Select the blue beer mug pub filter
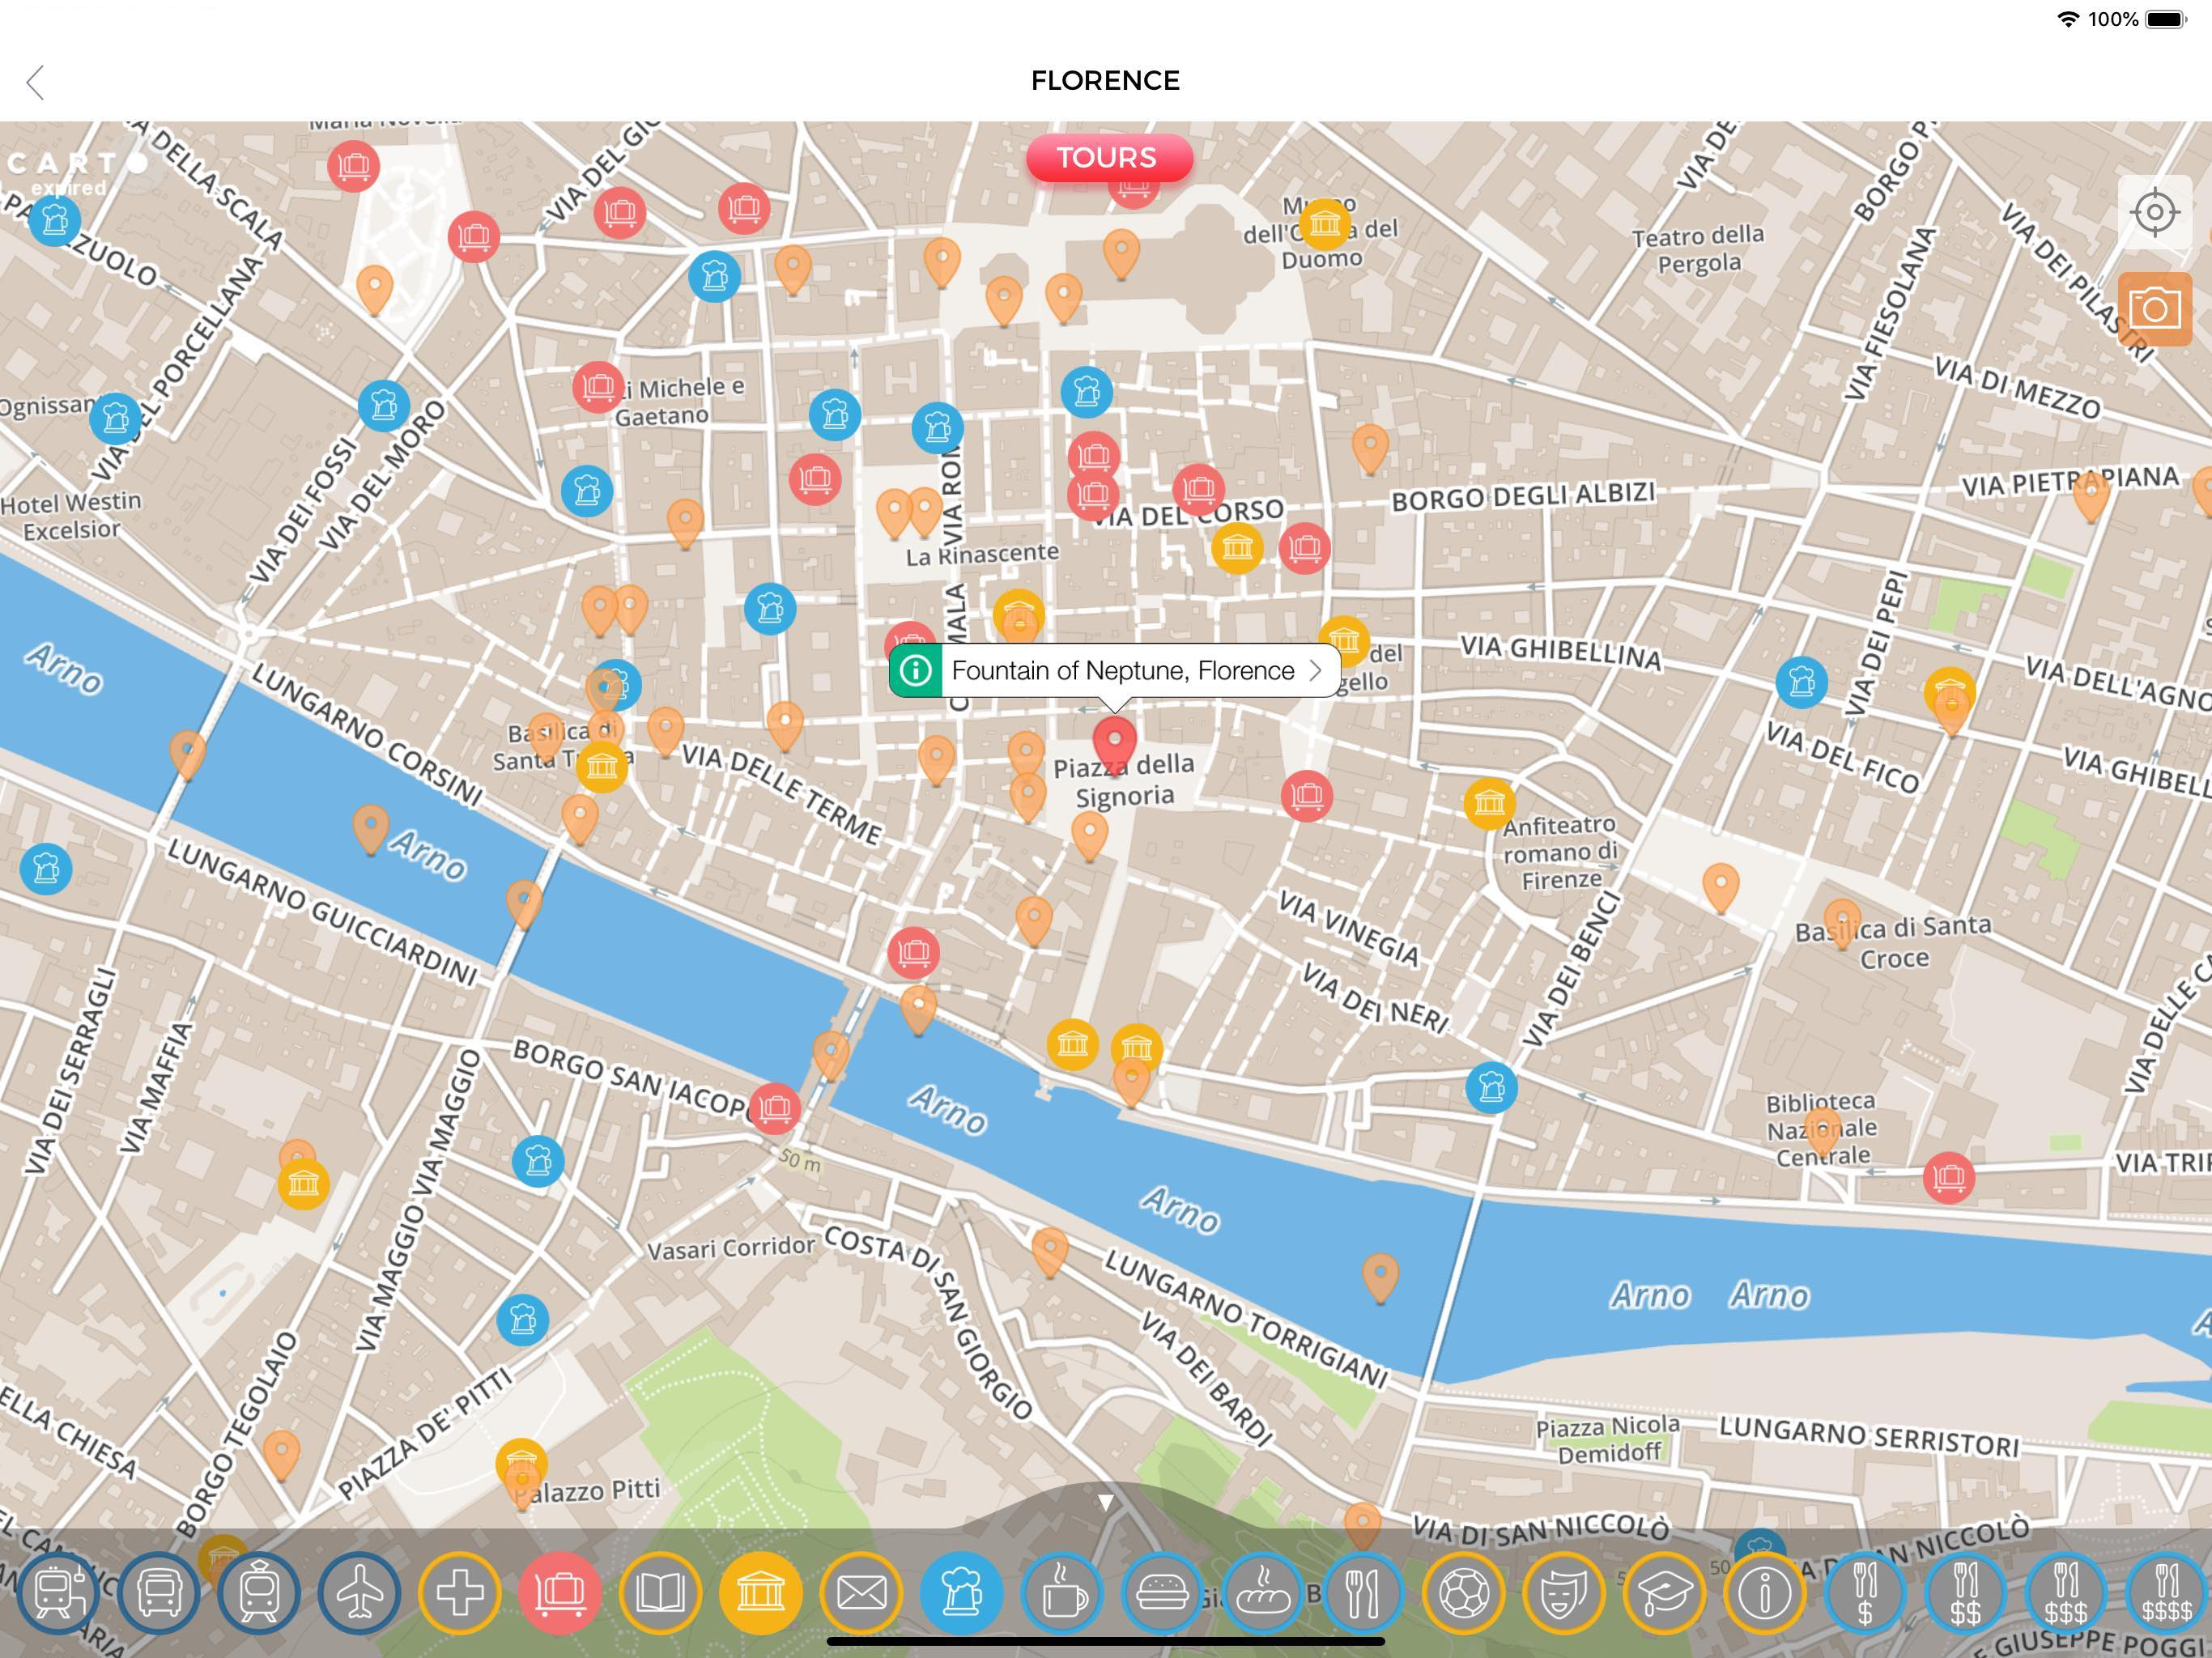This screenshot has width=2212, height=1658. point(961,1592)
